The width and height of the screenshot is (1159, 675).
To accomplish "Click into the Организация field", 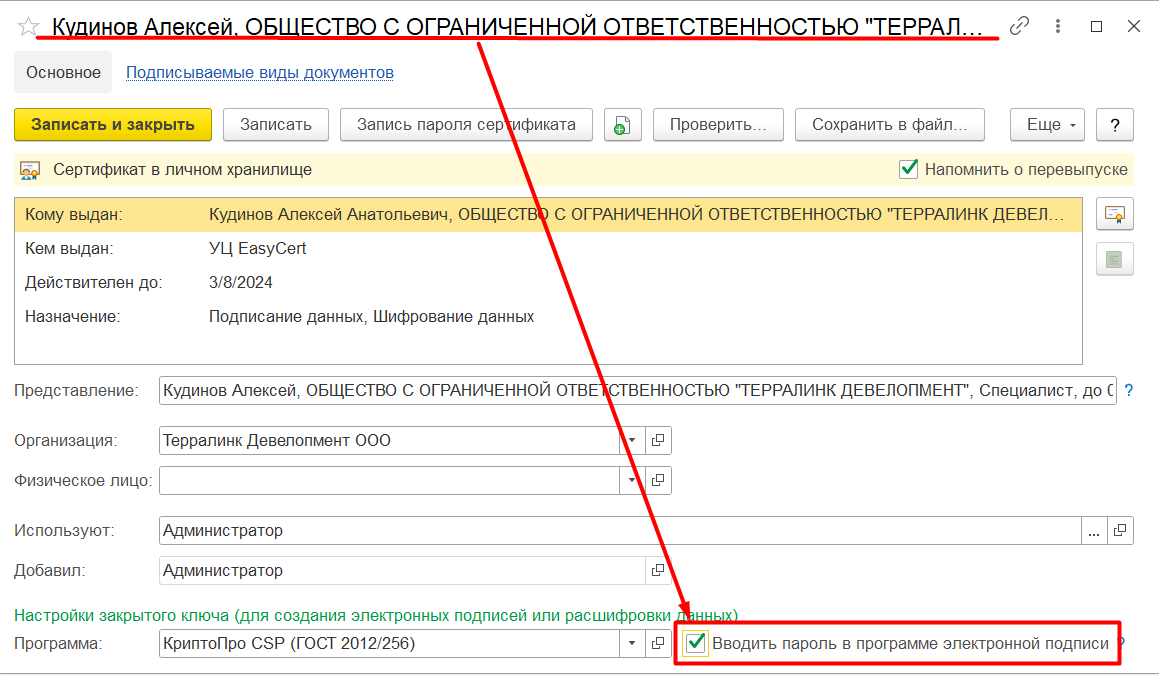I will point(390,441).
